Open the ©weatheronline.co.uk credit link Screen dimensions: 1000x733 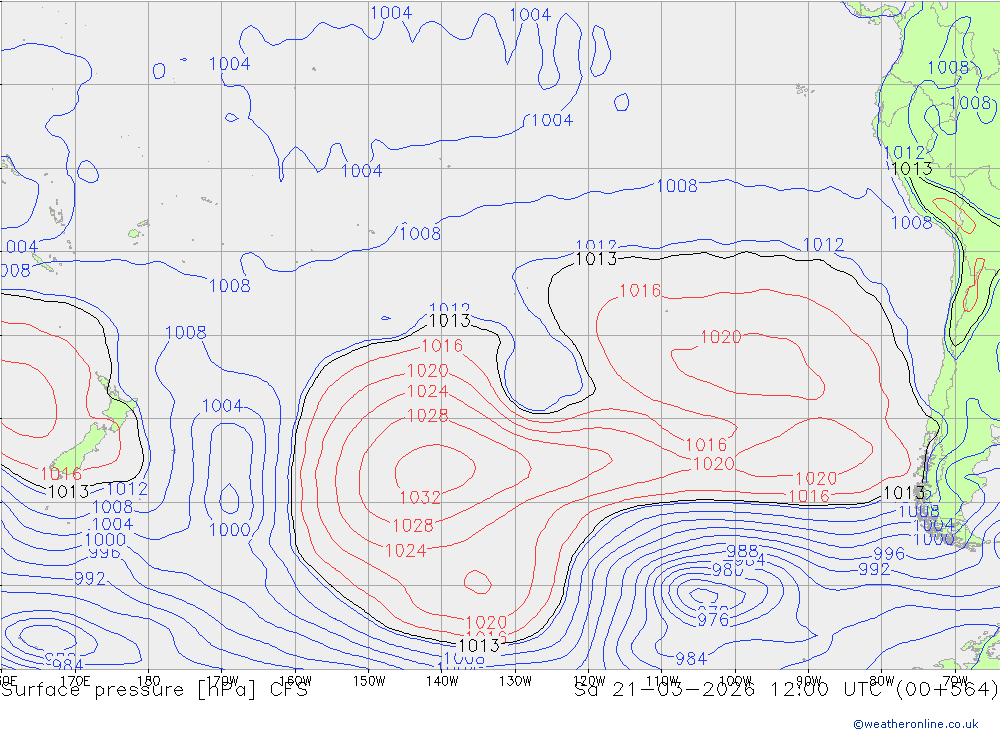(915, 724)
